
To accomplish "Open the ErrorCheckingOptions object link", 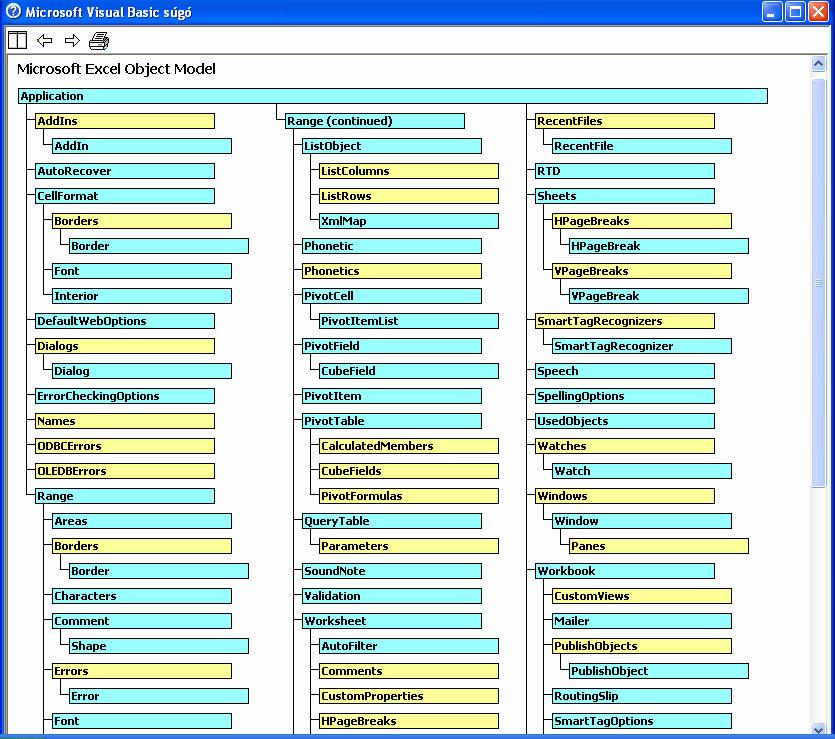I will pos(125,396).
